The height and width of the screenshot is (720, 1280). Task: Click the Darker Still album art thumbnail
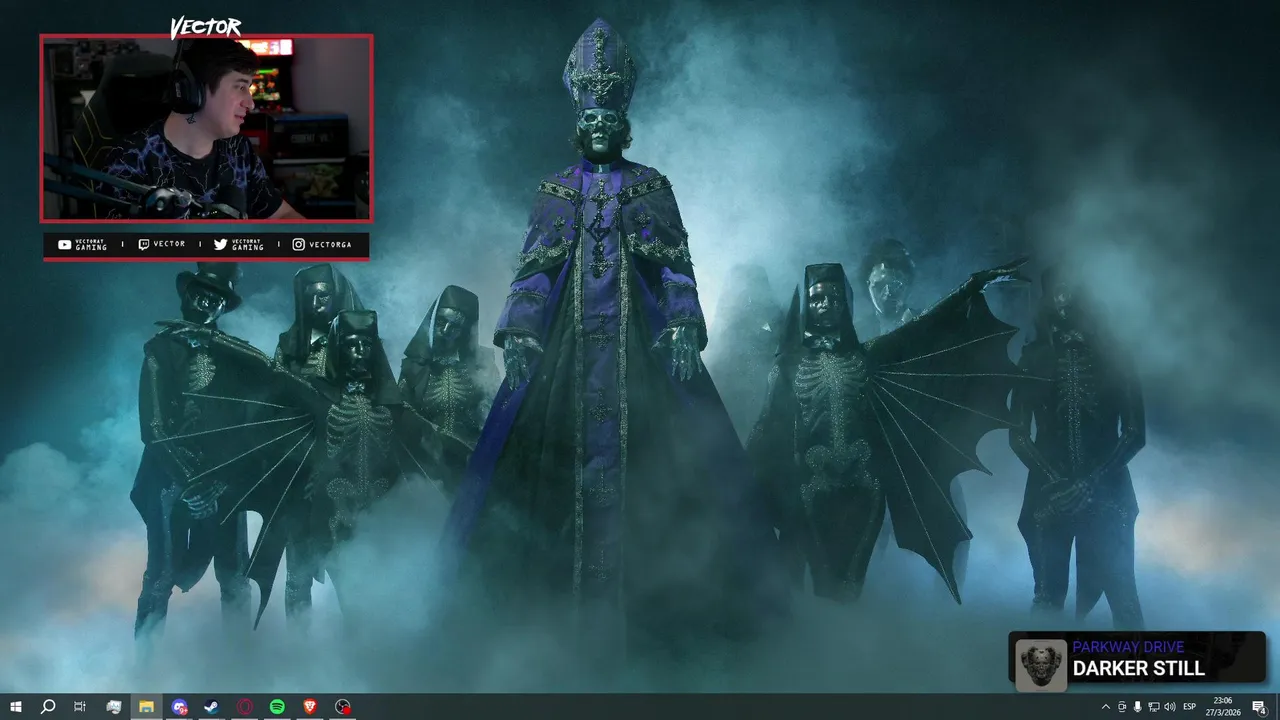(1041, 664)
